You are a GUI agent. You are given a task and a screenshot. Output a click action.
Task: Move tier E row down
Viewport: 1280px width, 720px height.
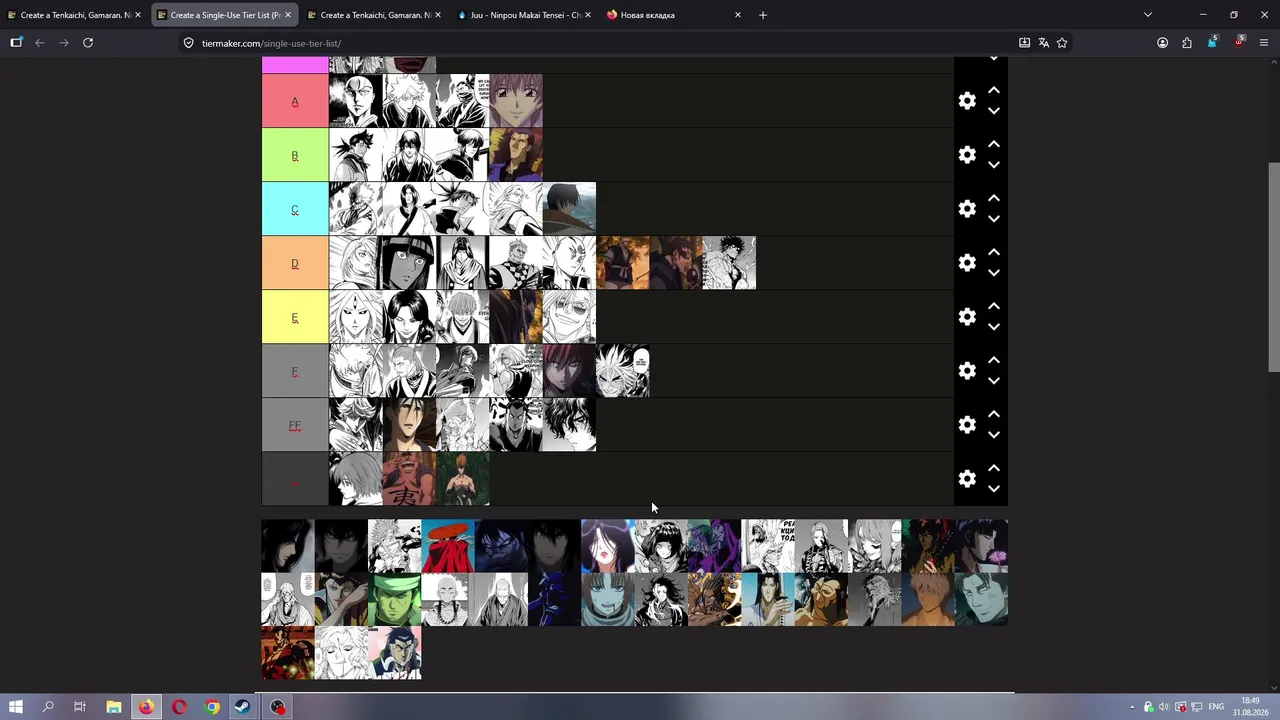pyautogui.click(x=994, y=327)
